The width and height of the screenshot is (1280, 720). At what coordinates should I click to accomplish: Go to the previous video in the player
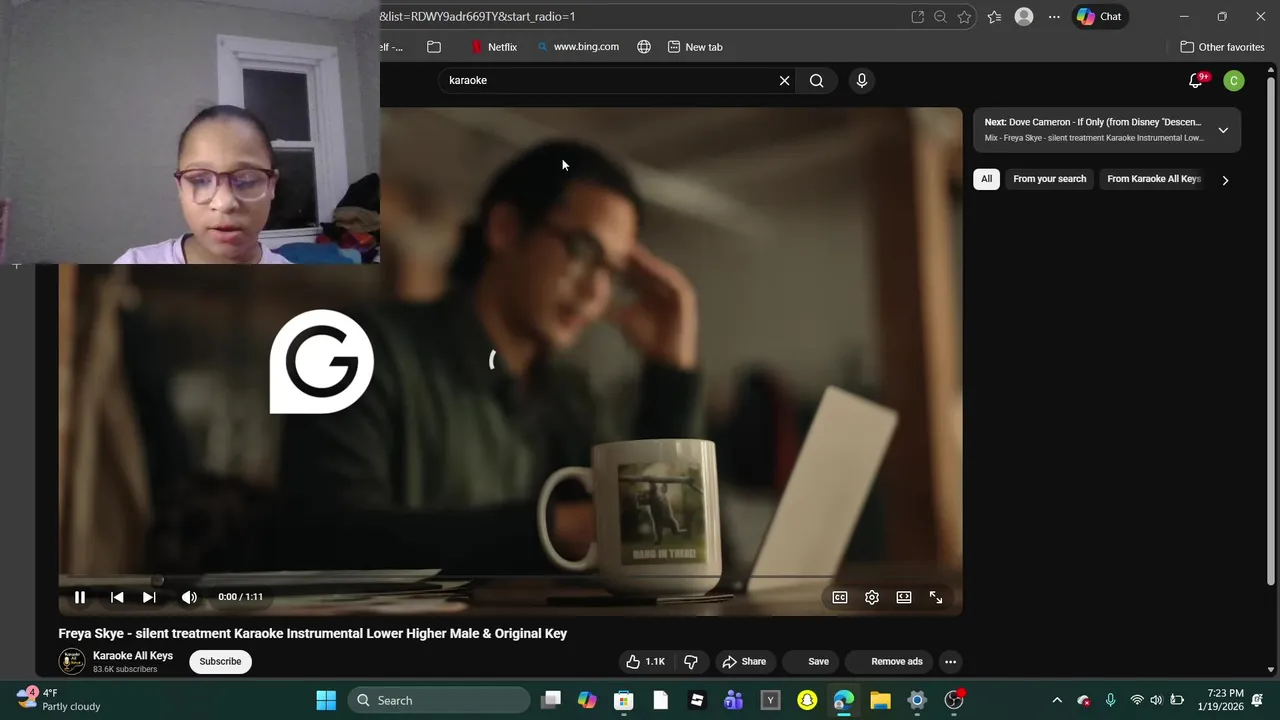(117, 597)
